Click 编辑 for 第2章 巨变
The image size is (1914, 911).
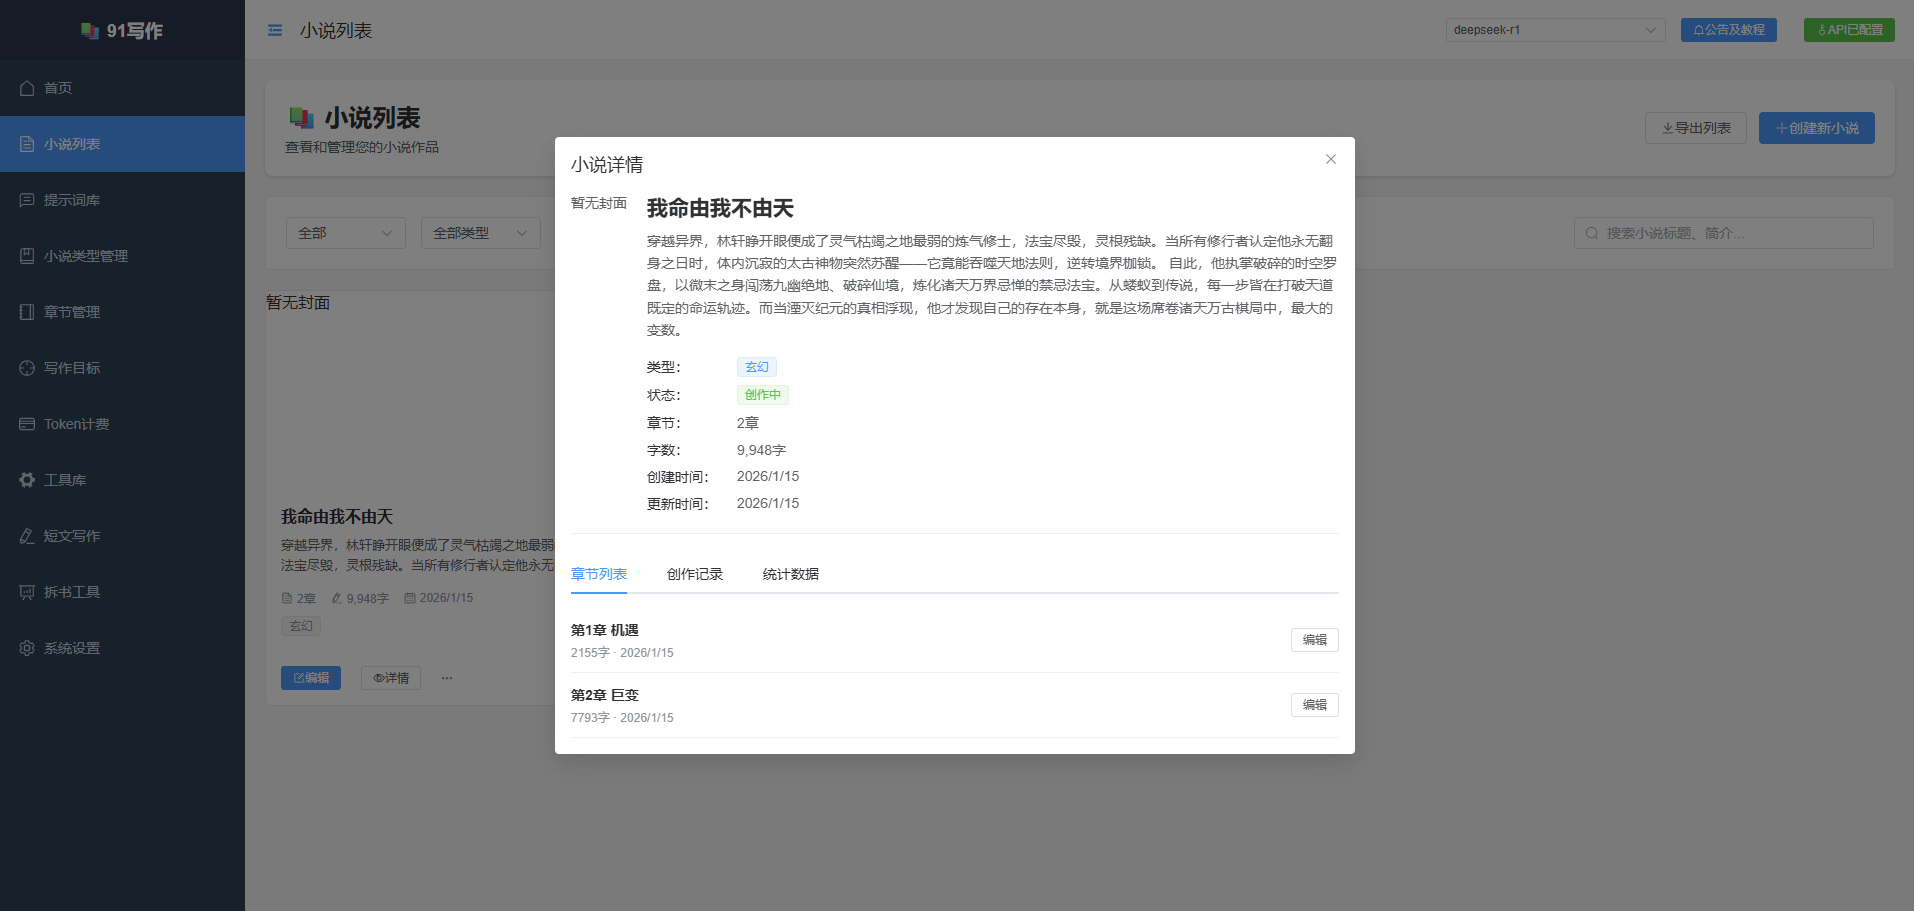coord(1314,705)
